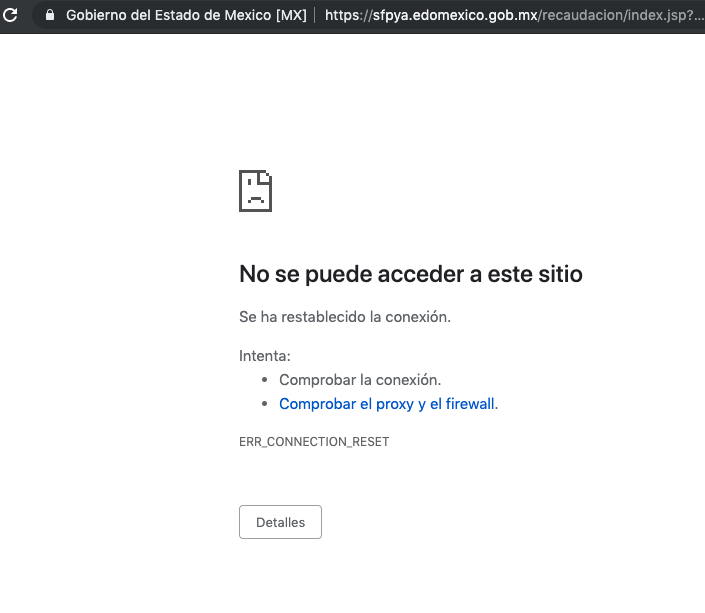Click the 'Intenta:' label
Screen dimensions: 705x613
(x=265, y=356)
